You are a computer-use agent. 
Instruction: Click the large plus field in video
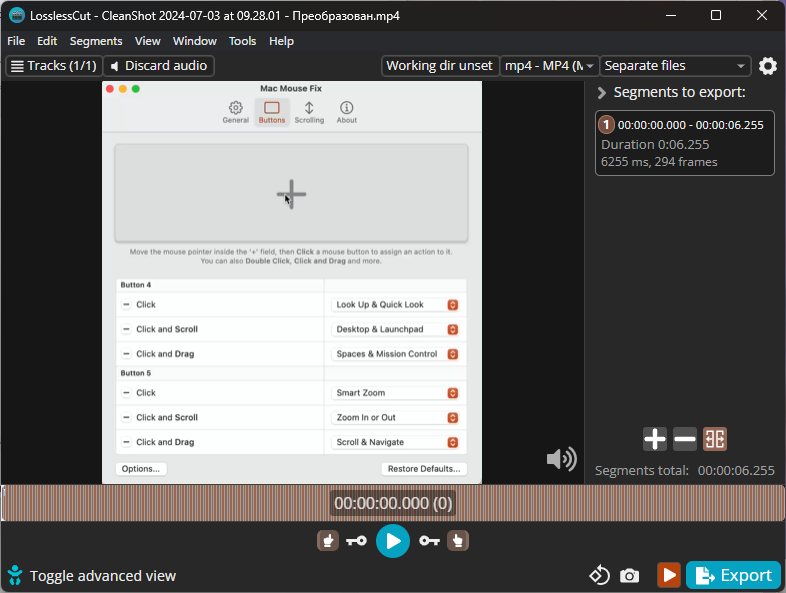click(x=291, y=193)
